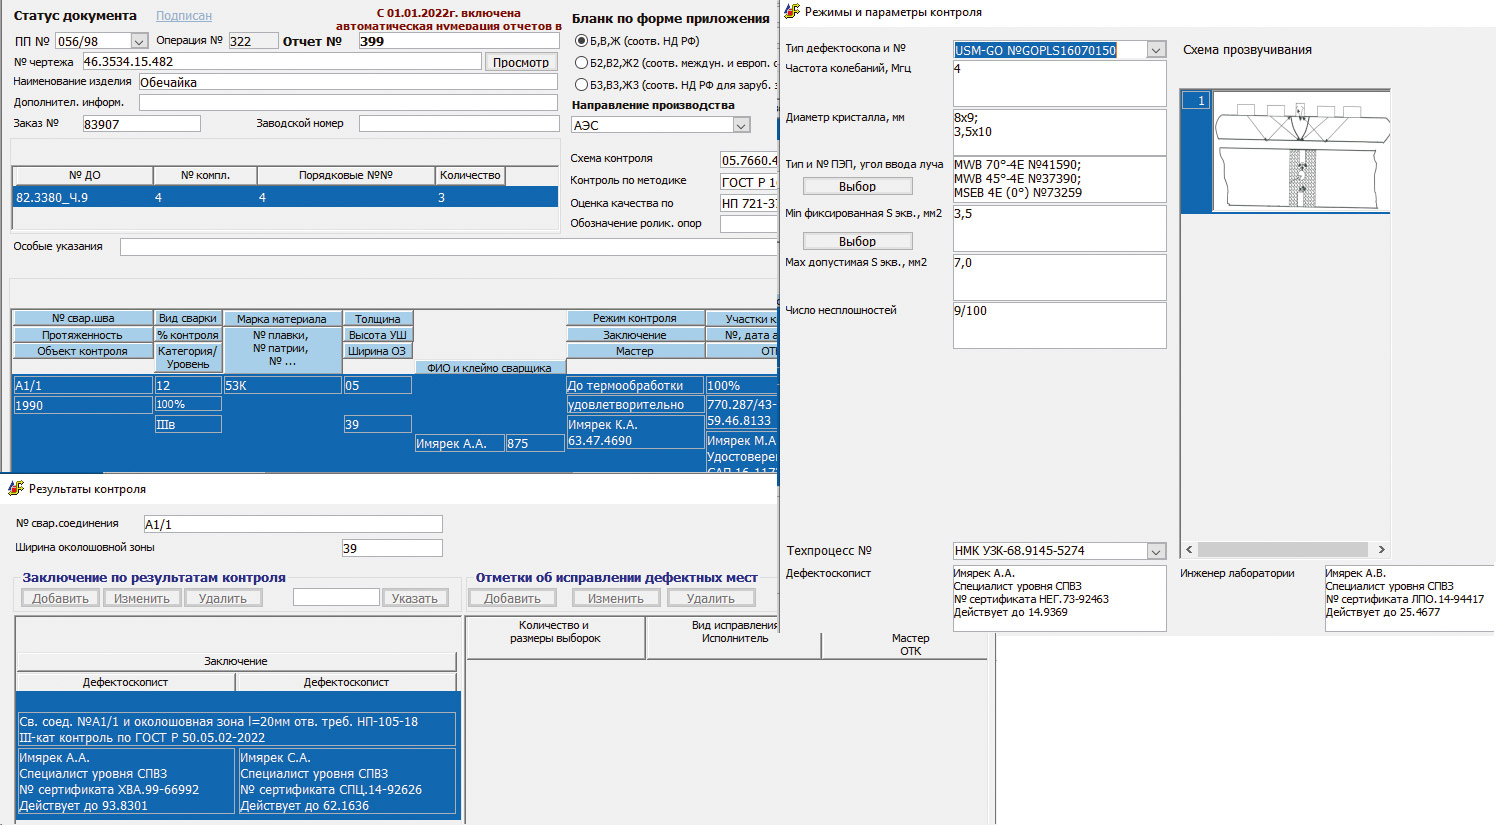Image resolution: width=1496 pixels, height=825 pixels.
Task: Click Добавить in Заключение по результатам контроля
Action: (x=60, y=598)
